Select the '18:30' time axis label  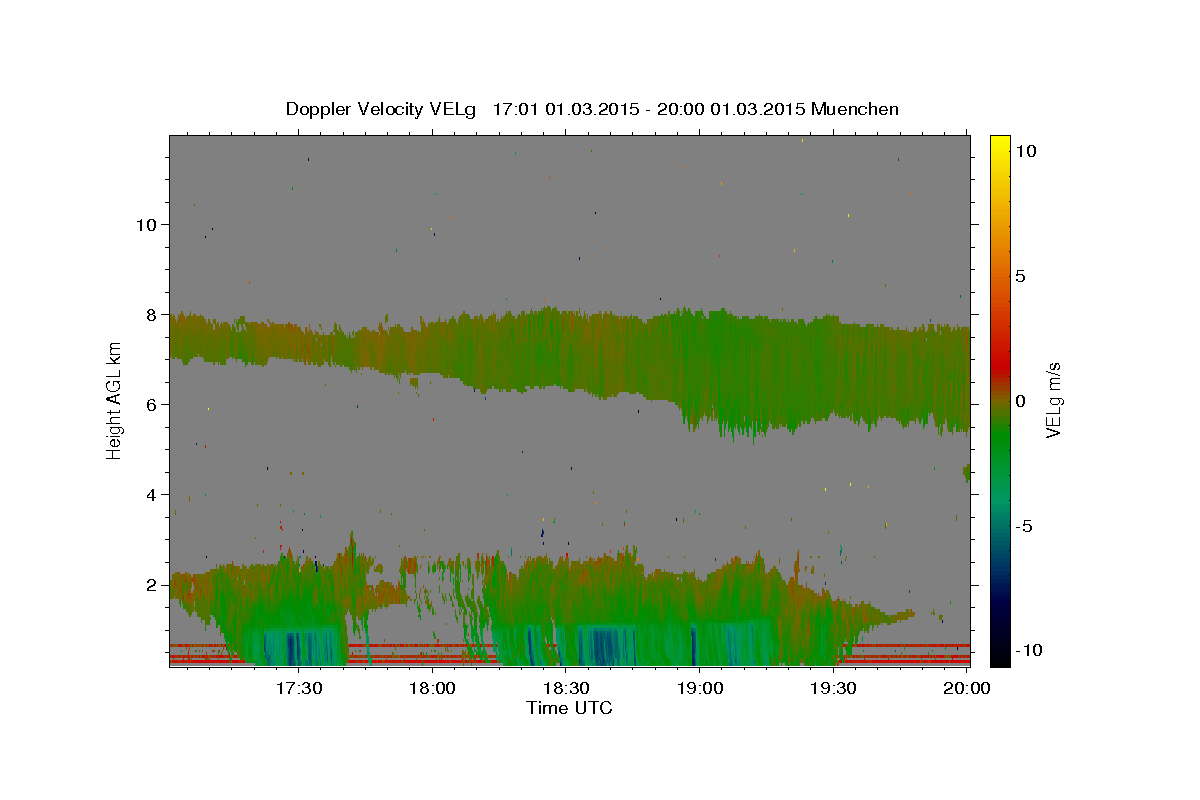coord(566,689)
